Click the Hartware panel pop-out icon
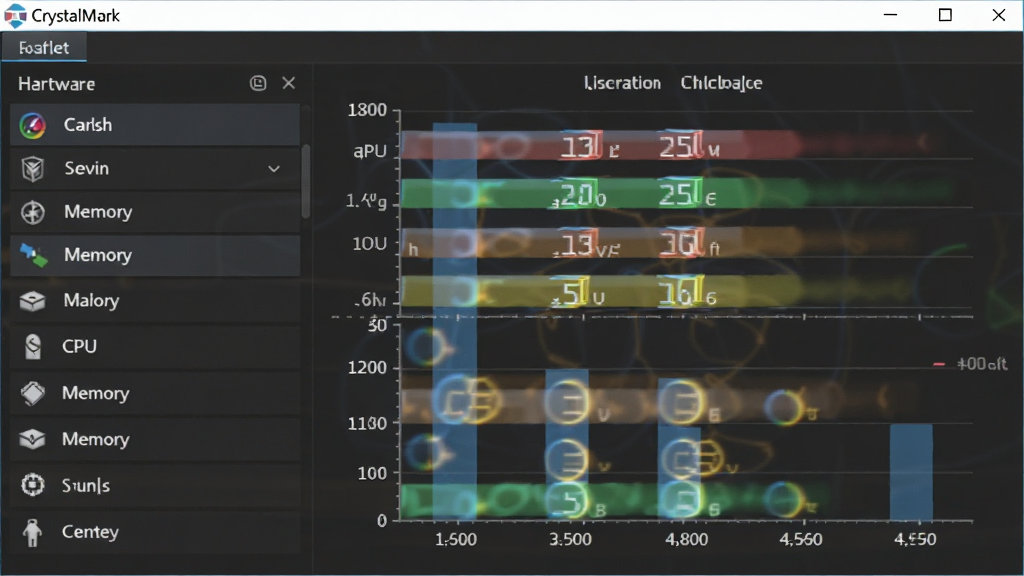Viewport: 1024px width, 576px height. (x=258, y=83)
